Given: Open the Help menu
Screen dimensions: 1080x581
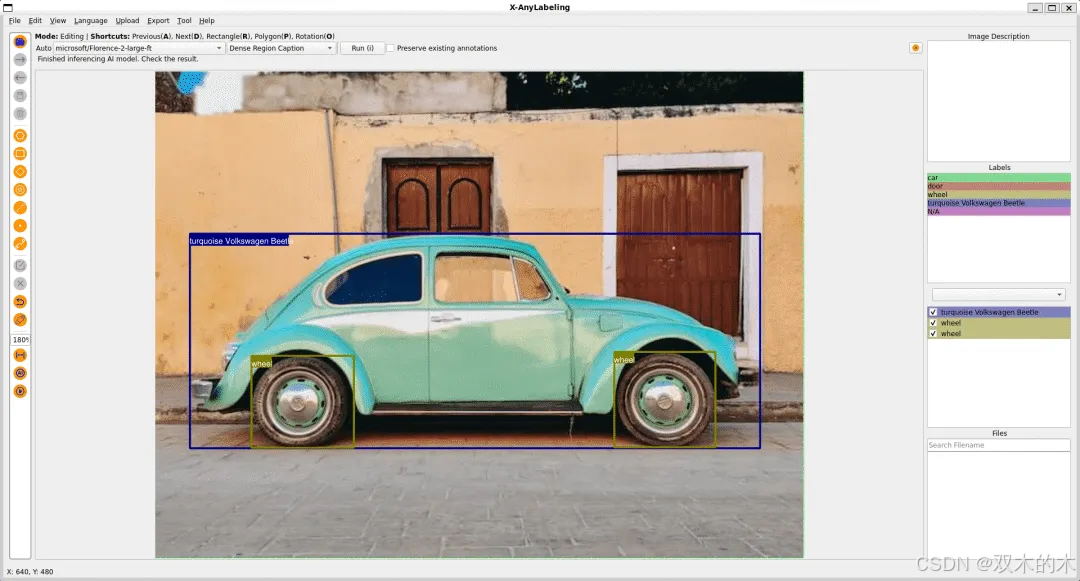Looking at the screenshot, I should [x=207, y=21].
